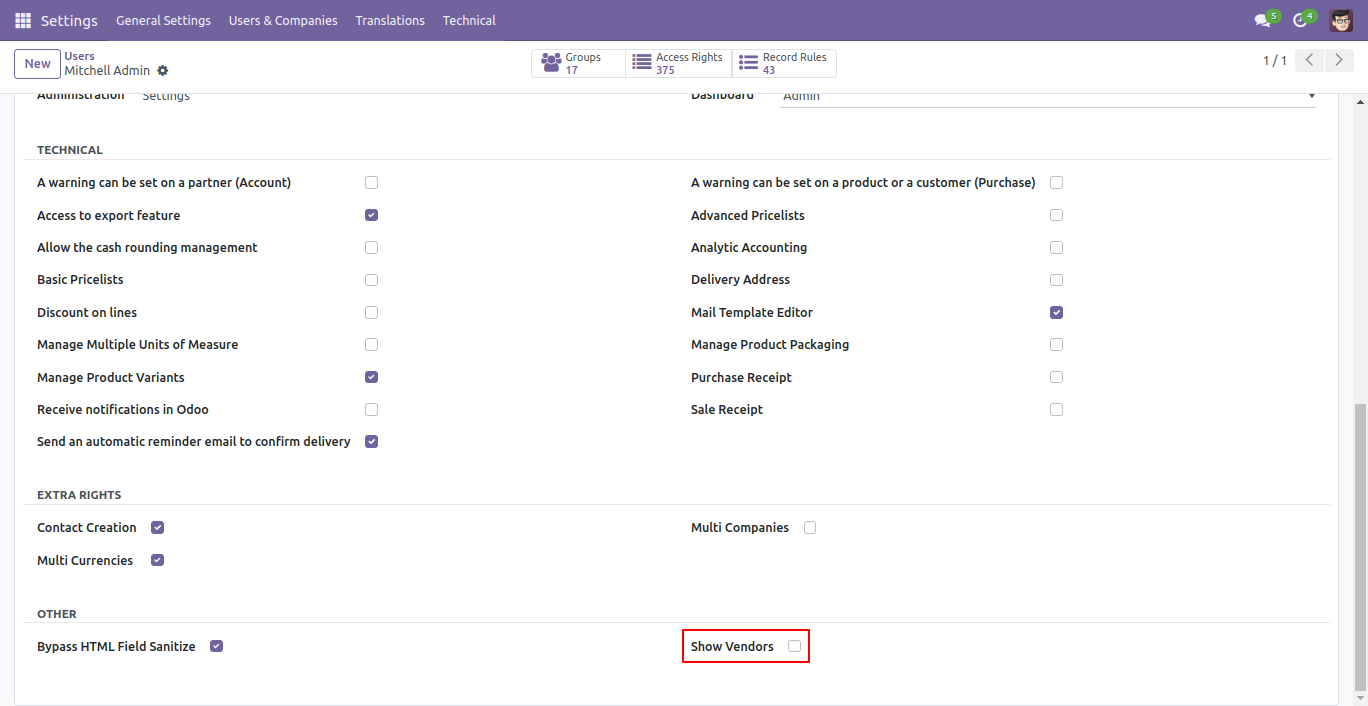Uncheck Manage Product Variants
Image resolution: width=1368 pixels, height=706 pixels.
[372, 377]
